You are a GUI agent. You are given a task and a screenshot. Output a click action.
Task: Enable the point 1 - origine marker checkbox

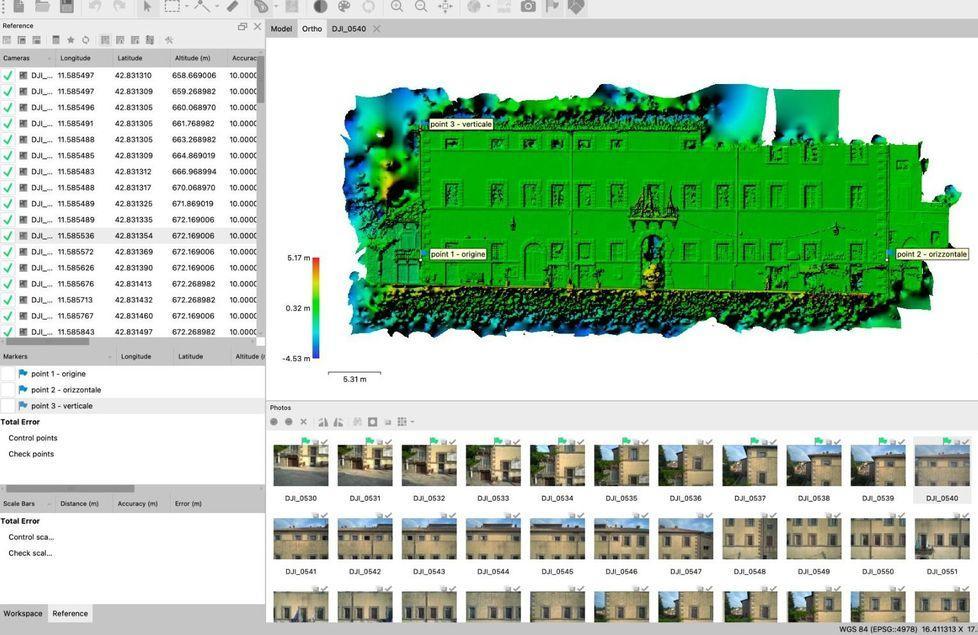point(7,374)
